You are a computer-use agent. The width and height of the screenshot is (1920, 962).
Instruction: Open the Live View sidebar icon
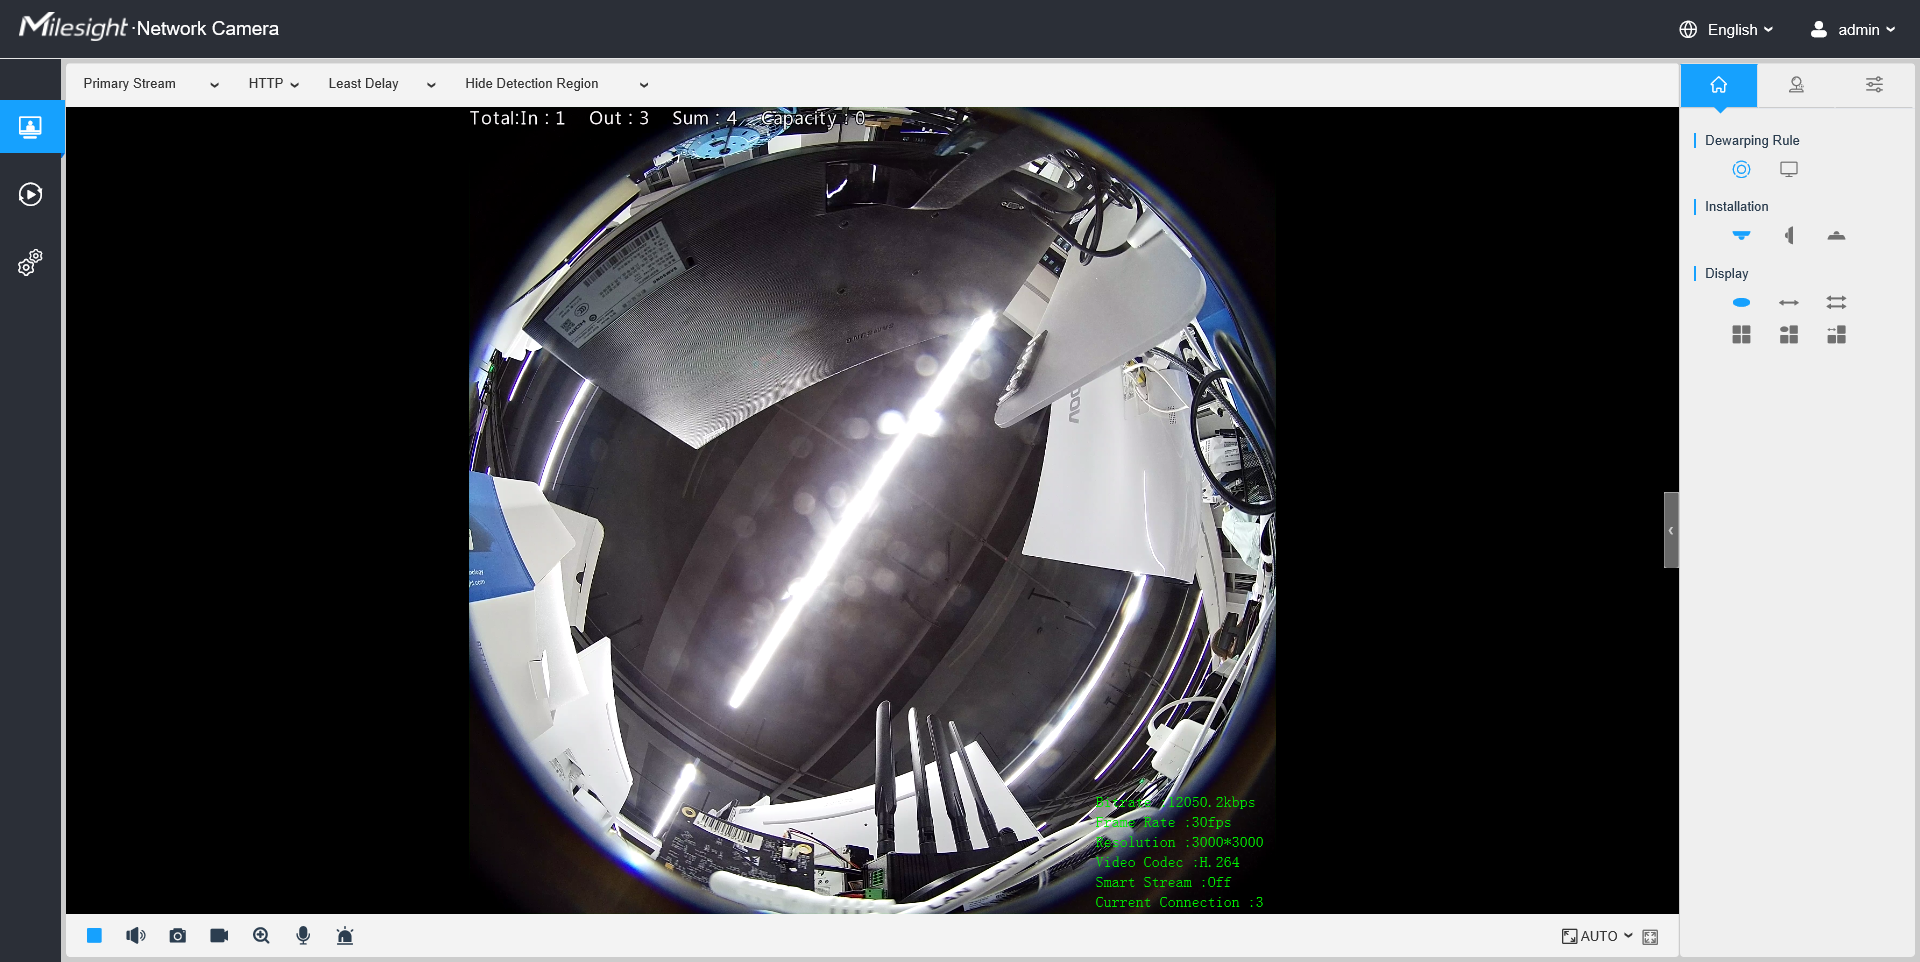pos(31,127)
